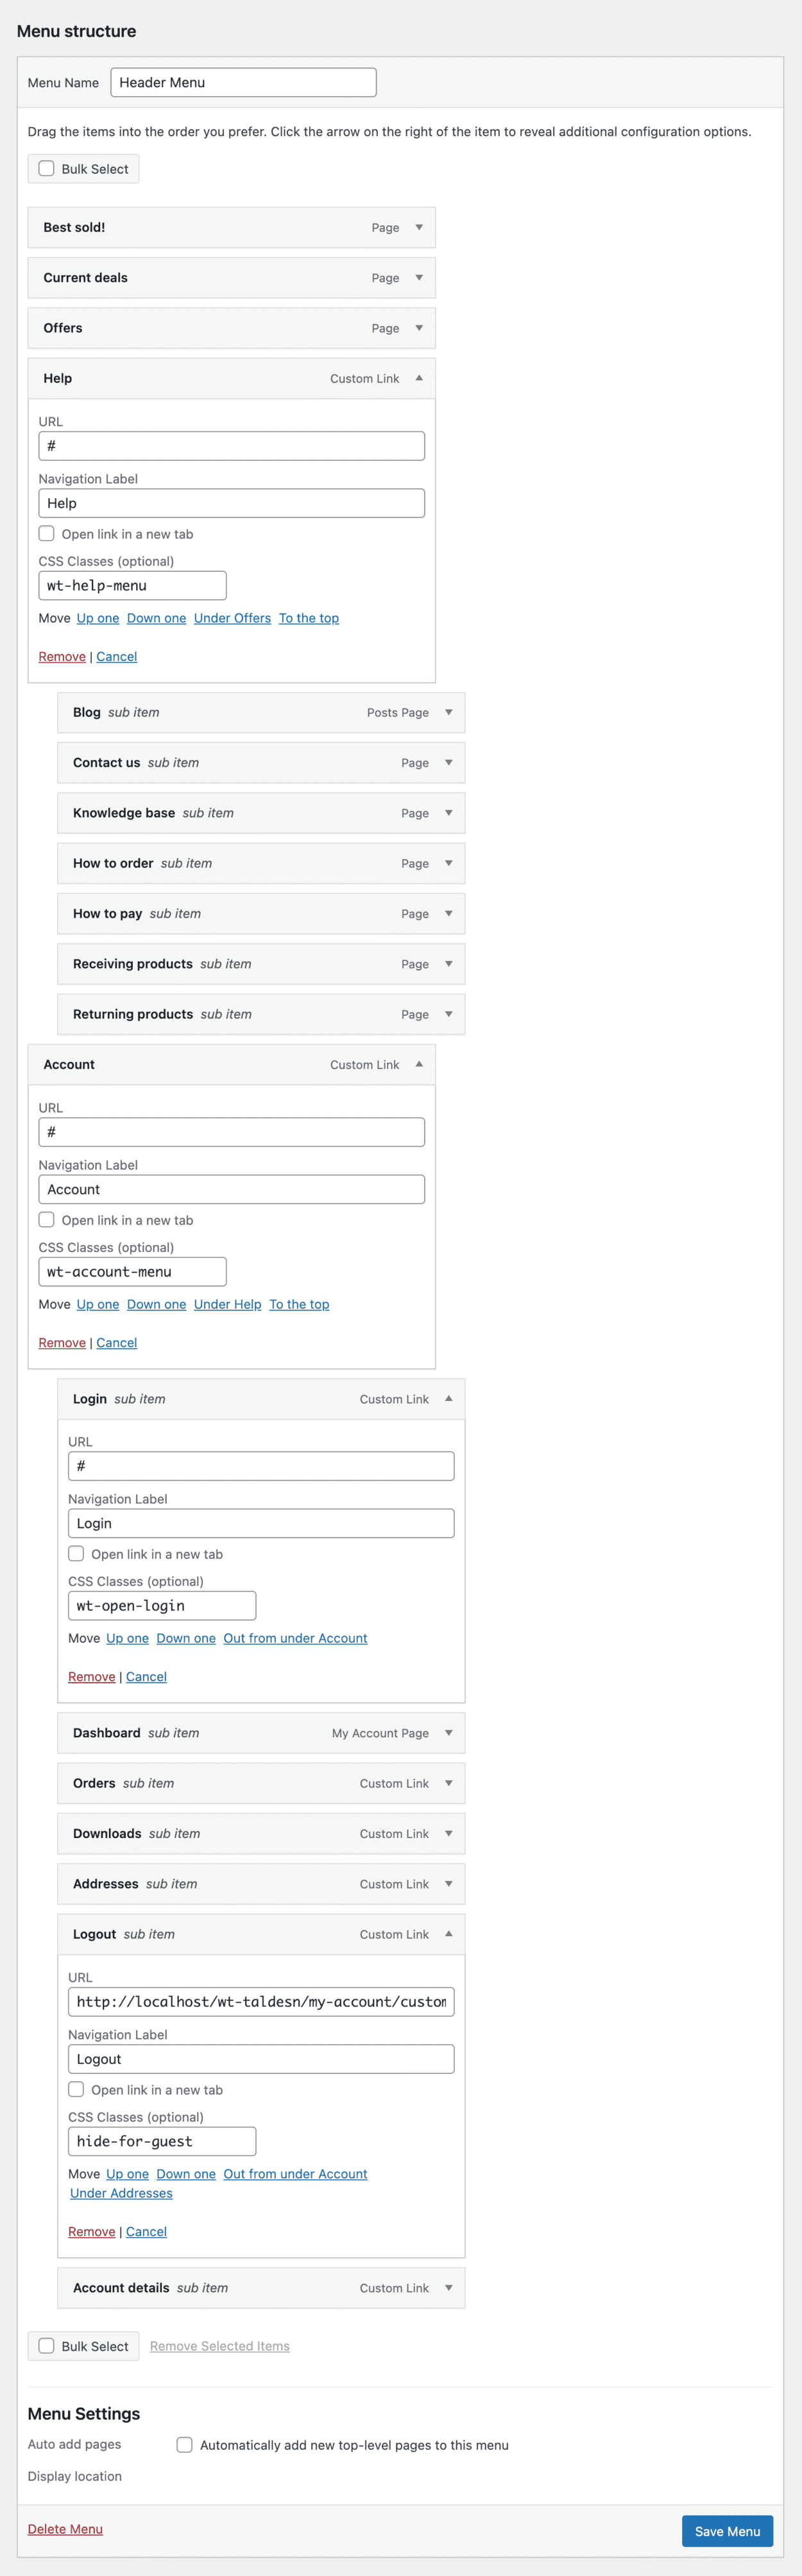802x2576 pixels.
Task: Collapse the Logout sub item
Action: tap(448, 1934)
